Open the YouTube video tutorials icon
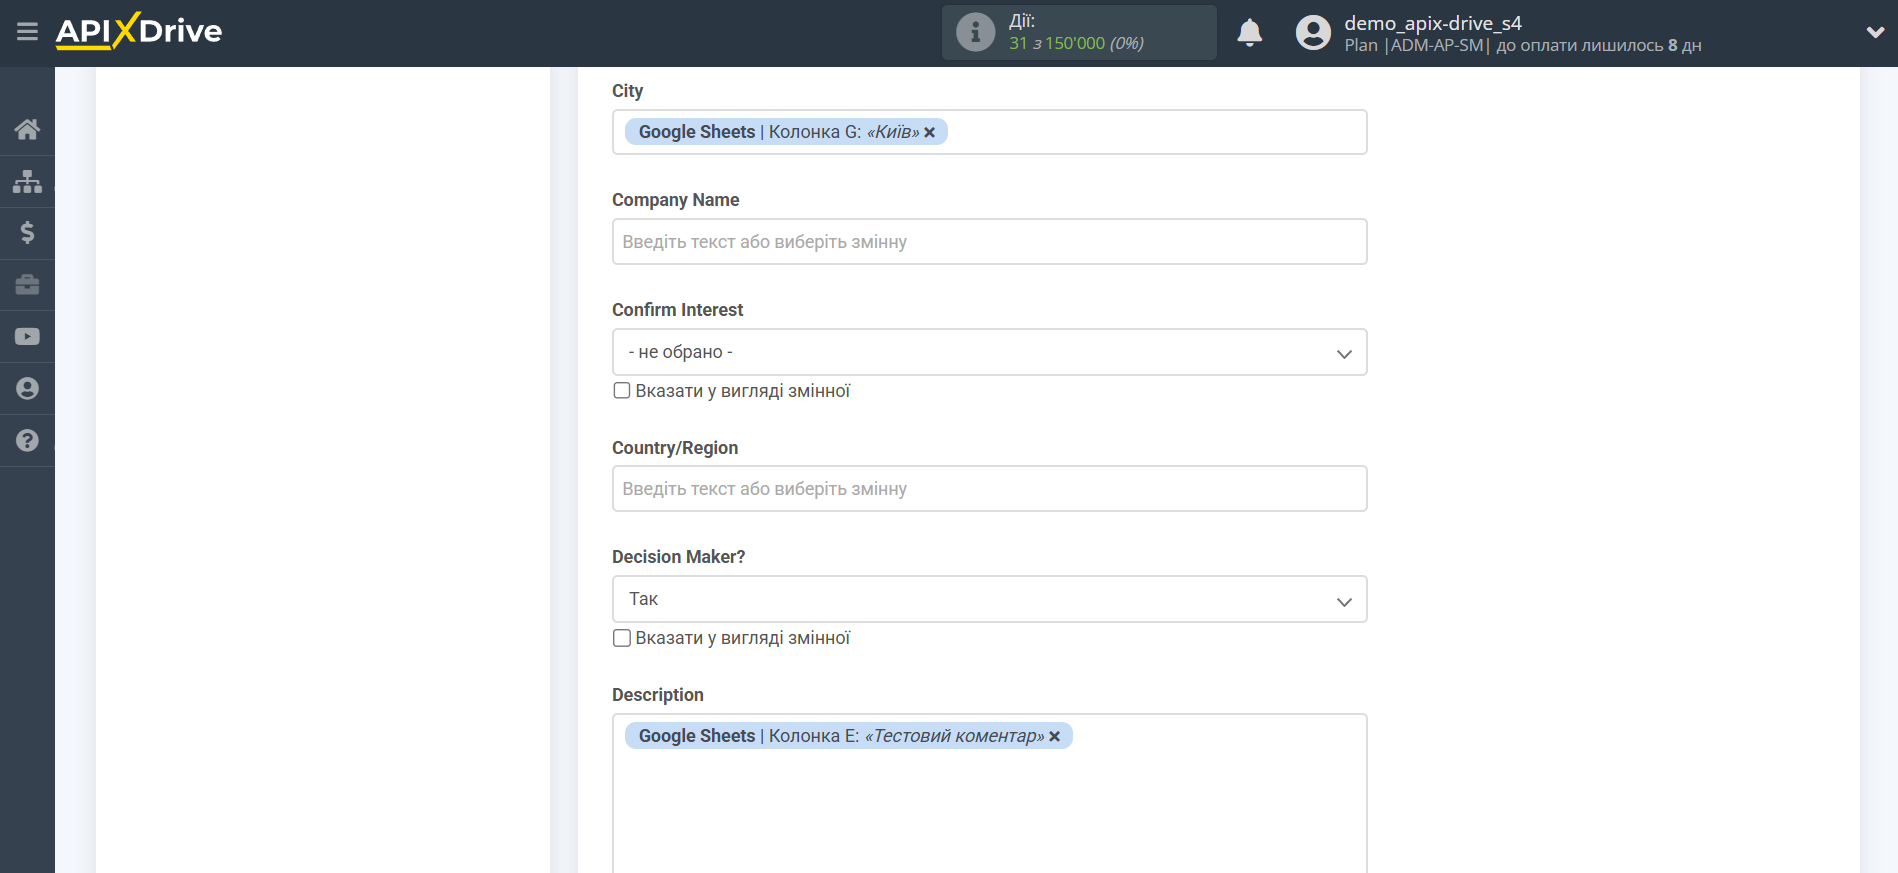The image size is (1898, 873). coord(27,337)
